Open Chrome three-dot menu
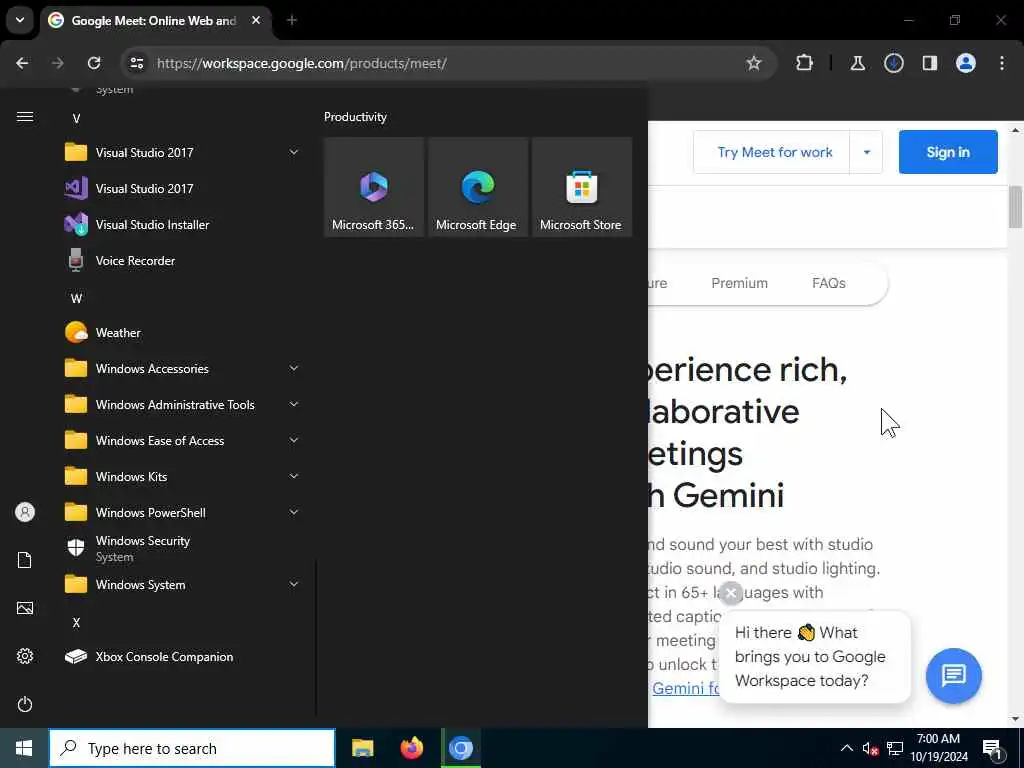 1002,63
